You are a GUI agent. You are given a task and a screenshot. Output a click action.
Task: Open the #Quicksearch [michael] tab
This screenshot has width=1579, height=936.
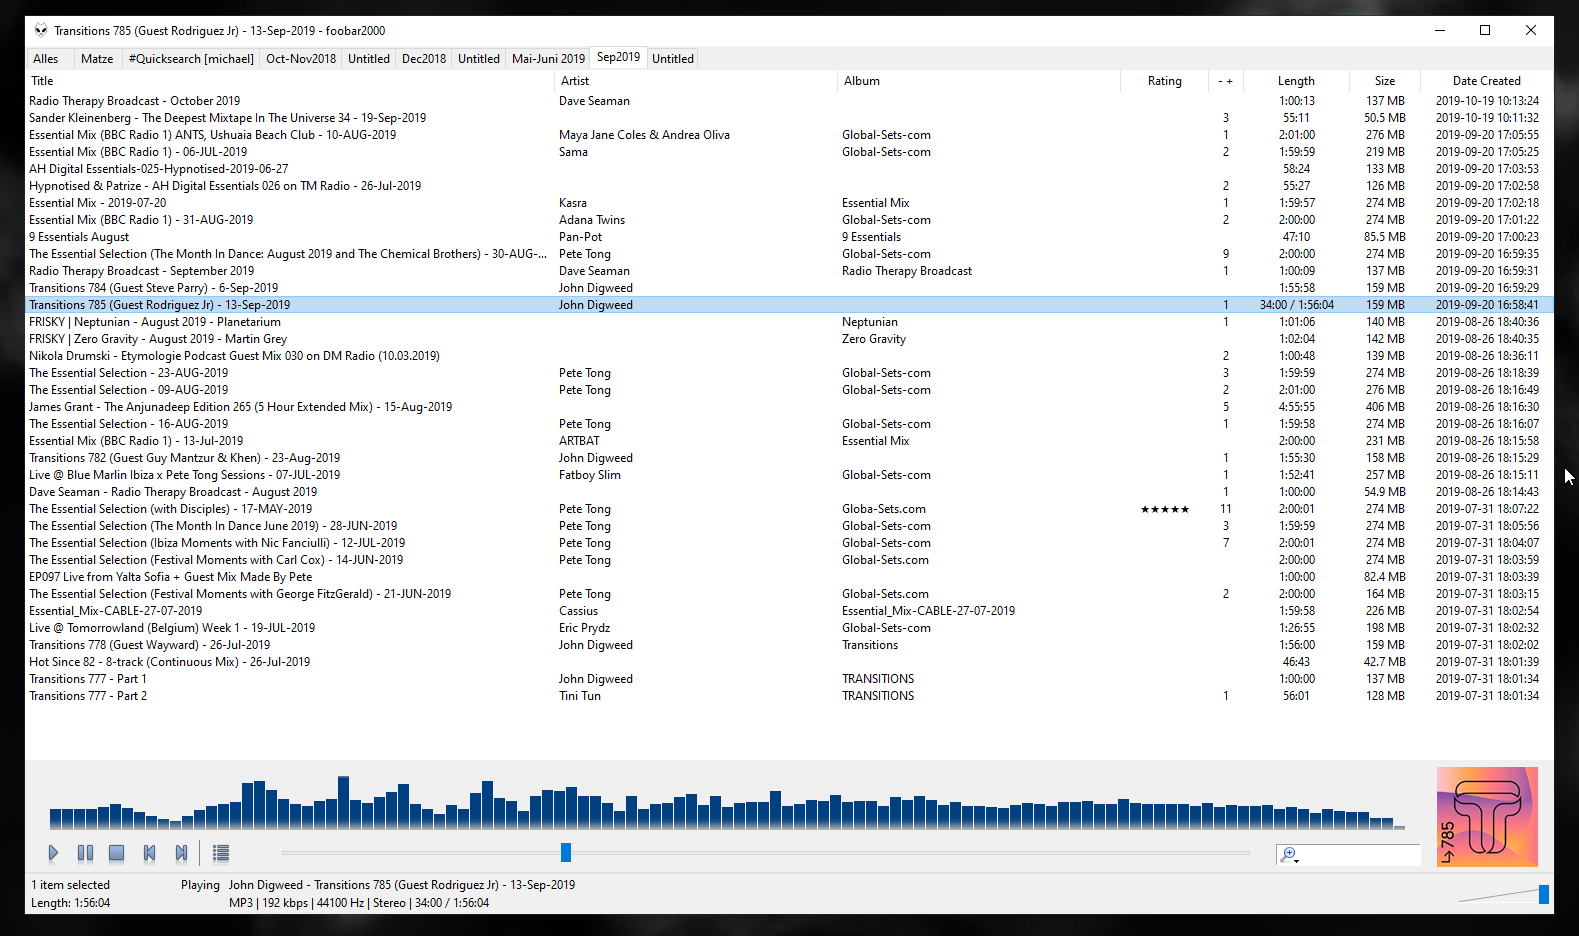[x=191, y=59]
